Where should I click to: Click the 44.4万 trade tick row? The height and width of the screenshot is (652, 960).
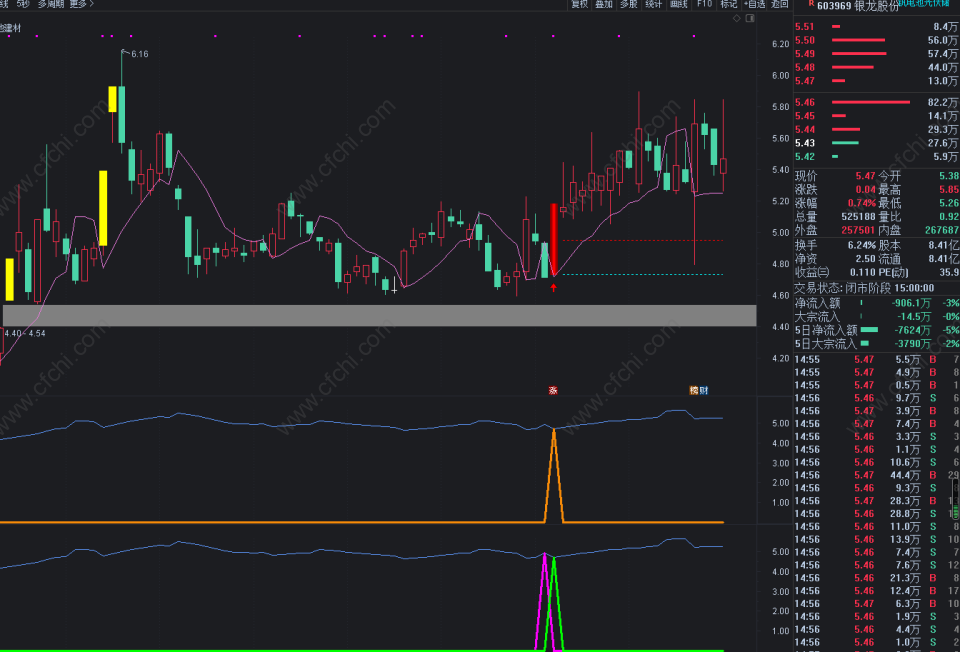[x=877, y=475]
